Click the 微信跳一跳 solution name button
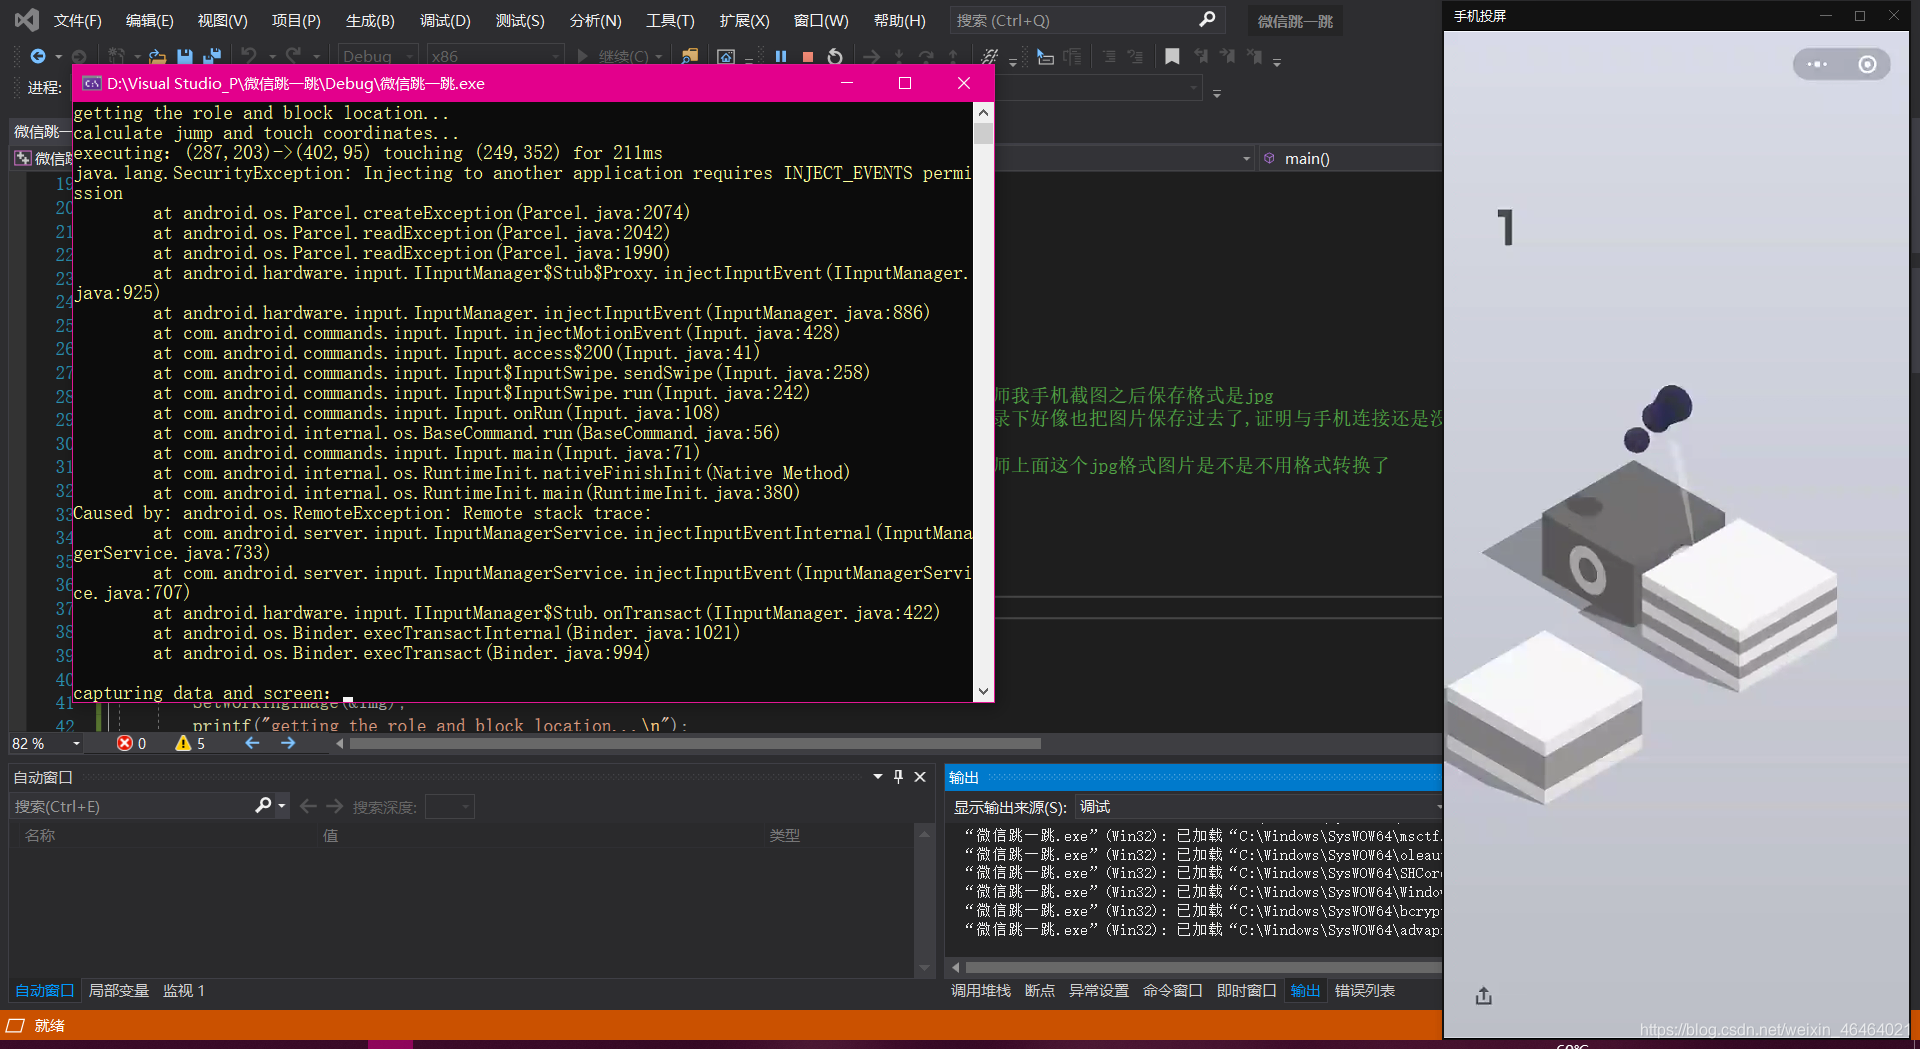1920x1049 pixels. tap(1295, 21)
